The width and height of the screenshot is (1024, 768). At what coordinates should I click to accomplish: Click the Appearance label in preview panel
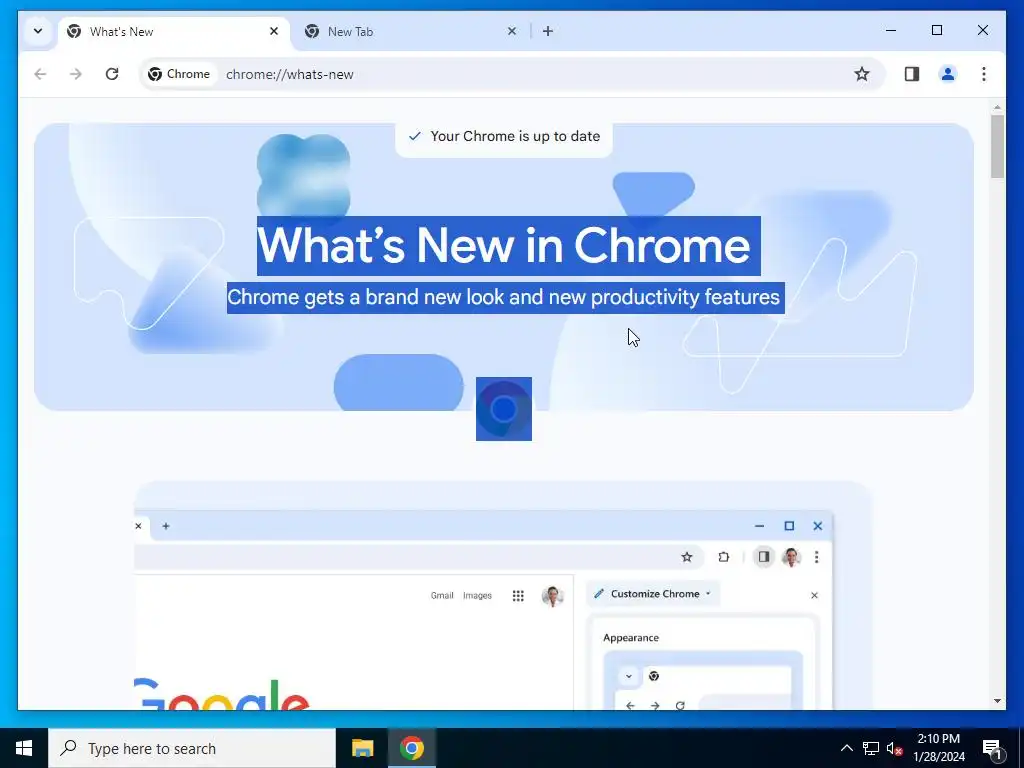[631, 637]
